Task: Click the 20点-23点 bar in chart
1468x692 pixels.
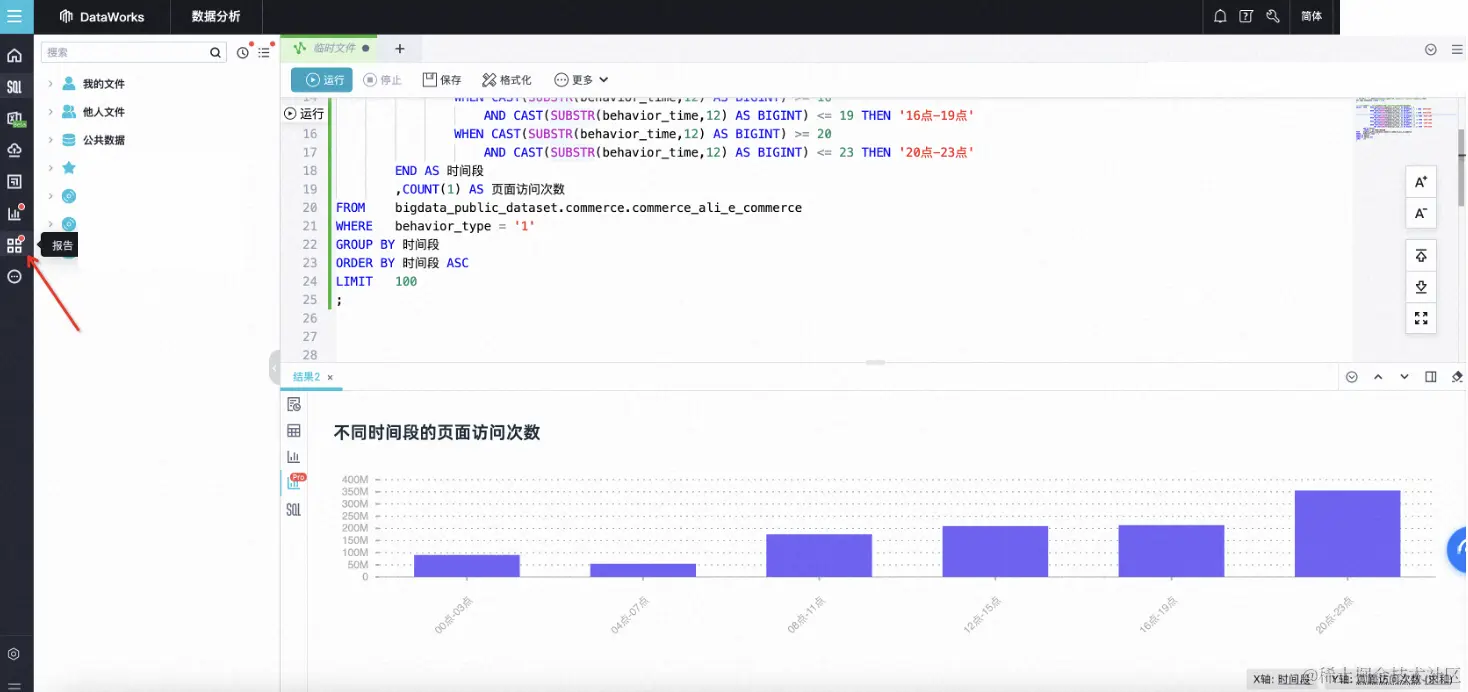Action: click(x=1347, y=533)
